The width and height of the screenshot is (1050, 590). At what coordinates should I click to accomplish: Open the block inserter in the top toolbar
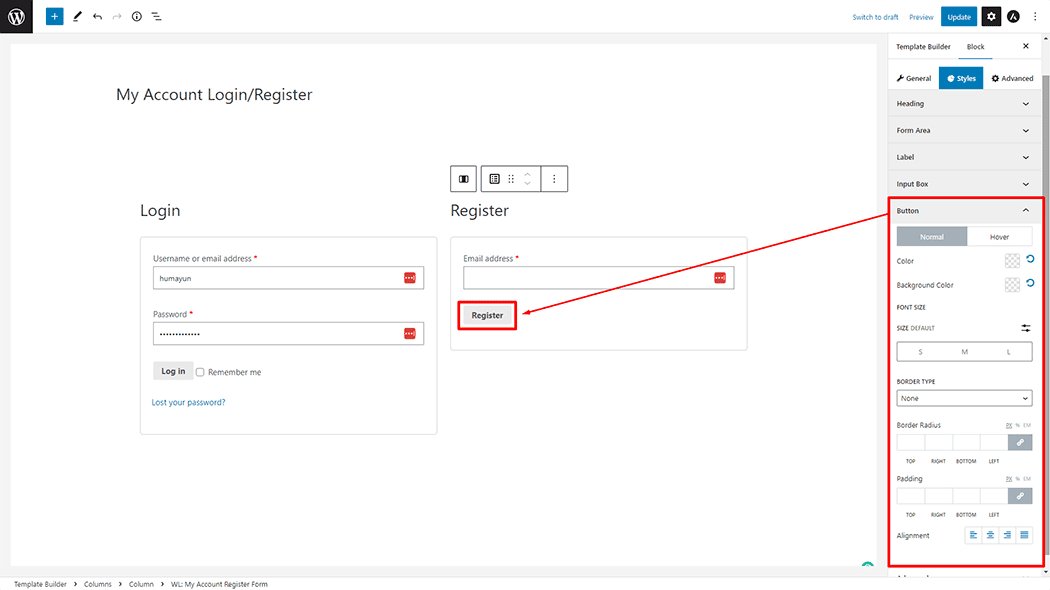[x=54, y=16]
